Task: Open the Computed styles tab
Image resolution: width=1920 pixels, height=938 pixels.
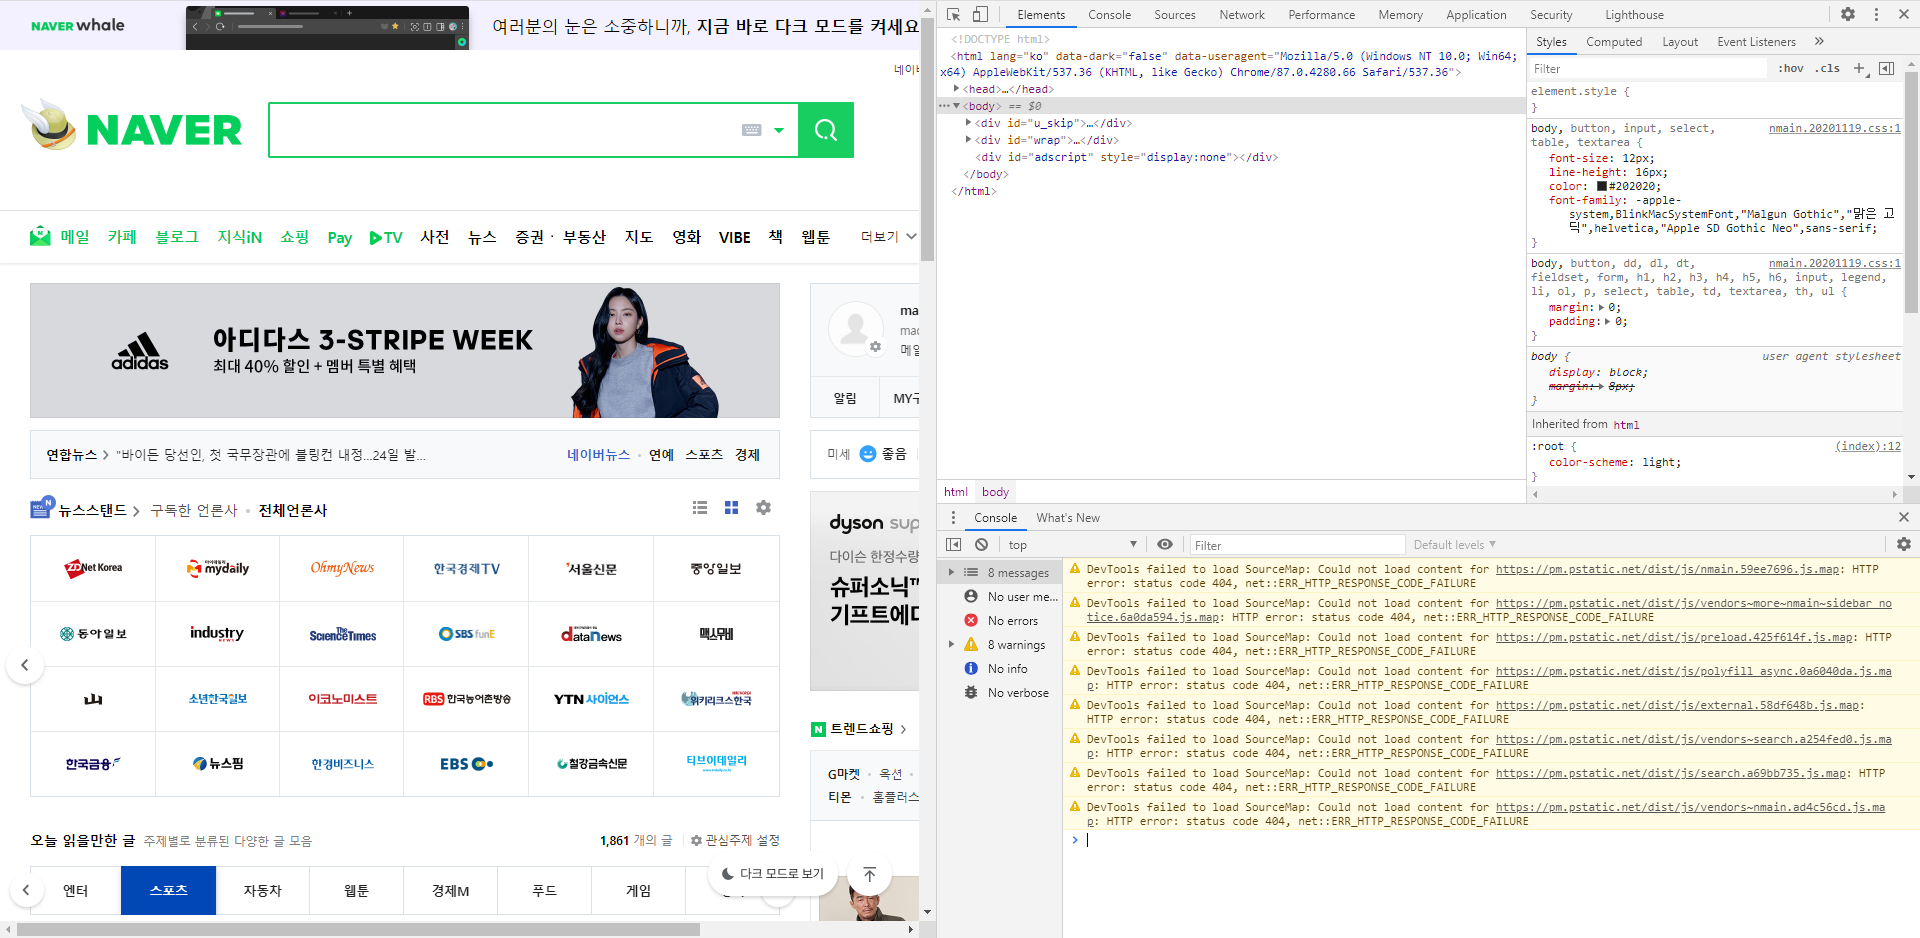Action: (1614, 41)
